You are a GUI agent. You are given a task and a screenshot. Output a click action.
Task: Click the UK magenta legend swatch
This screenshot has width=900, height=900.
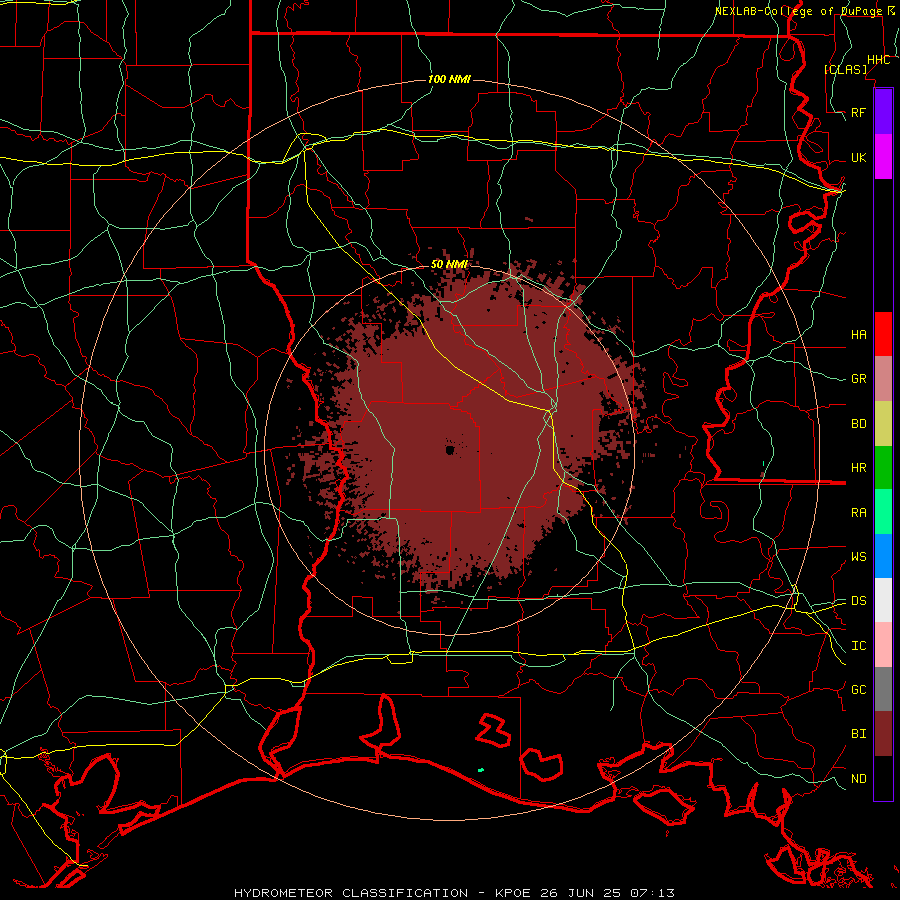pos(883,157)
